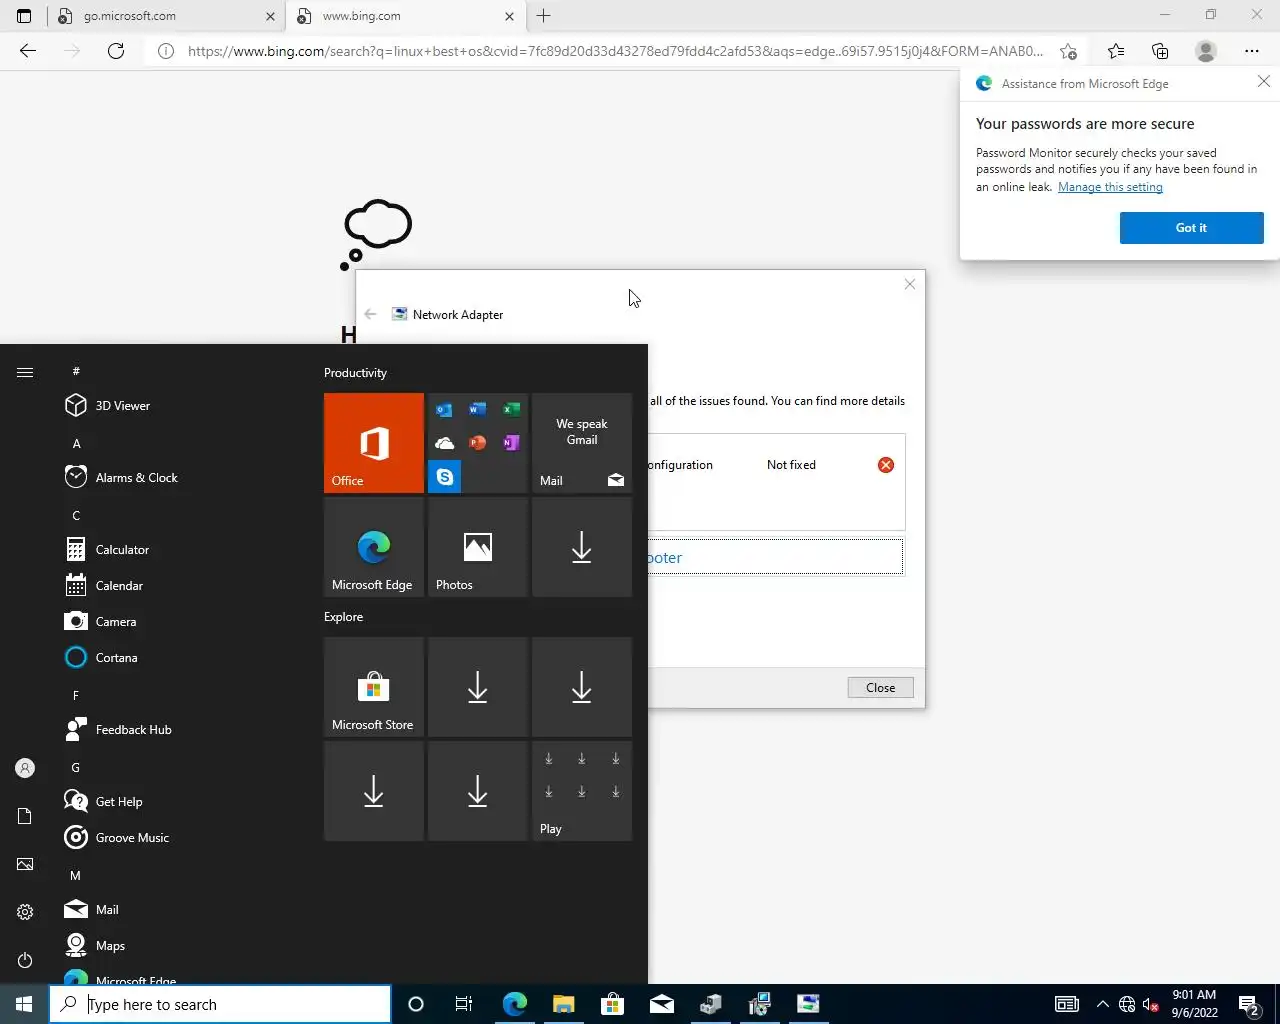Click the Office tile

click(374, 443)
